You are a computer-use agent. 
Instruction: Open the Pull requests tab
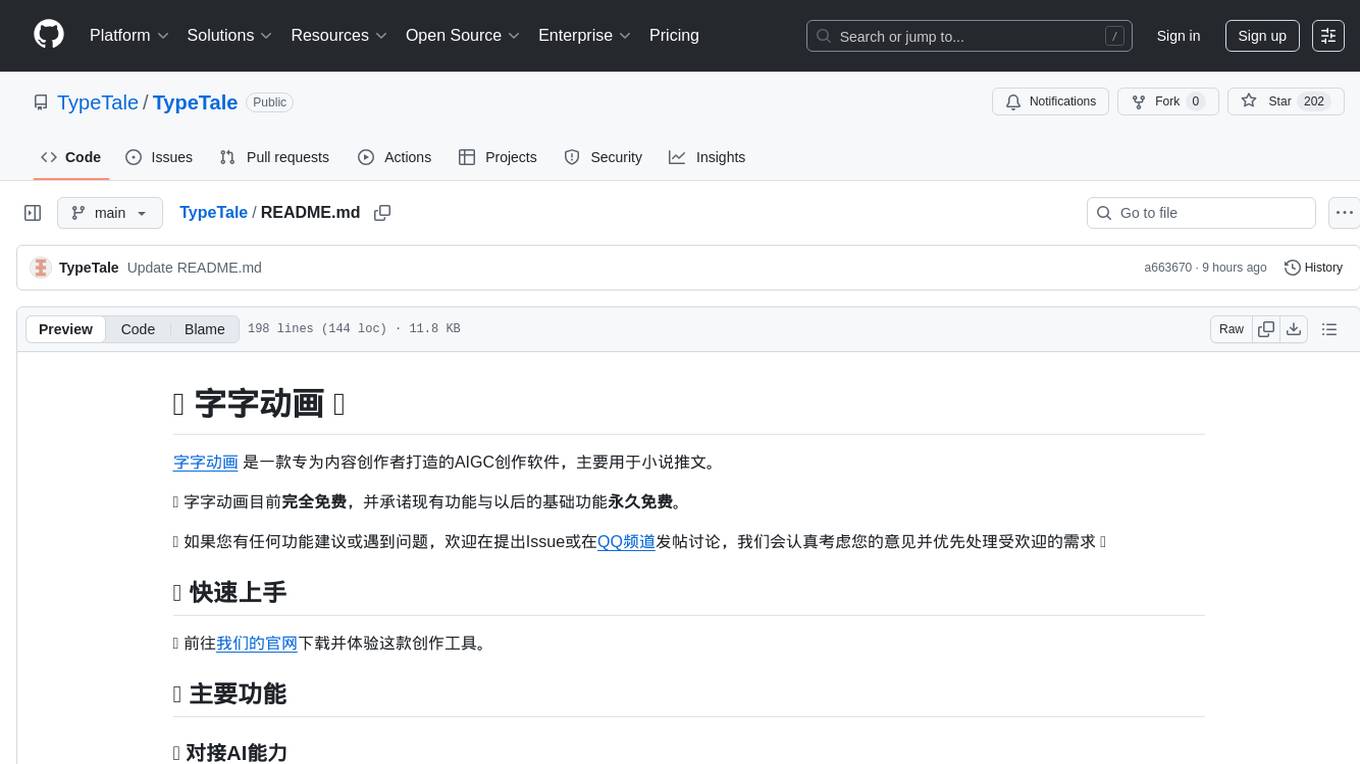(x=274, y=157)
